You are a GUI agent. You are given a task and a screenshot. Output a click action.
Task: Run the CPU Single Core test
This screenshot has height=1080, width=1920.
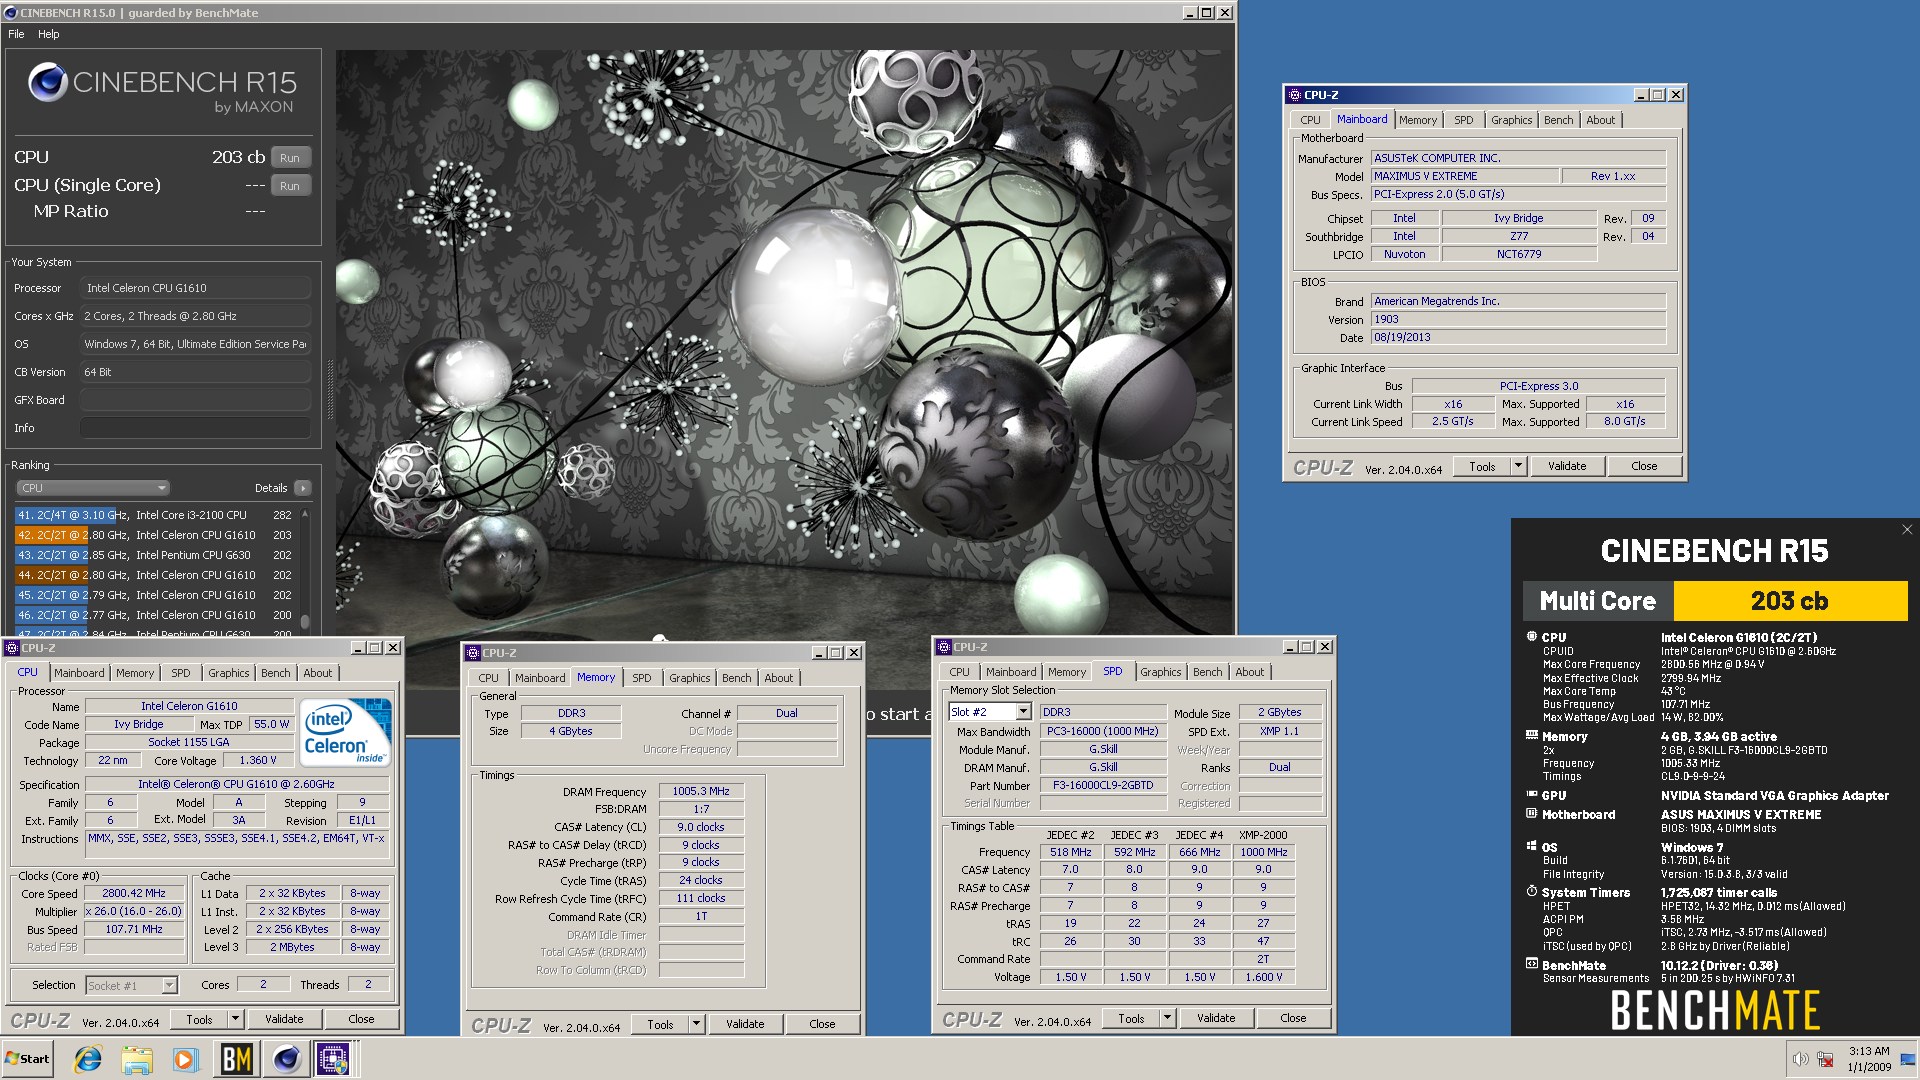click(x=290, y=186)
